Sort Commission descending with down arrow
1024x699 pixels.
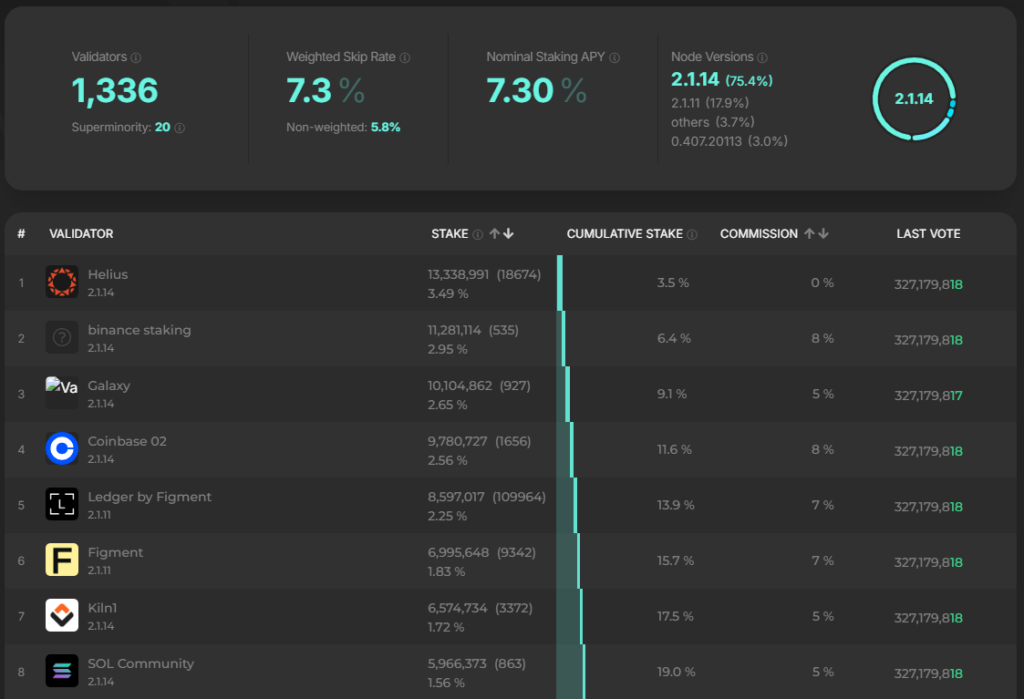[824, 233]
